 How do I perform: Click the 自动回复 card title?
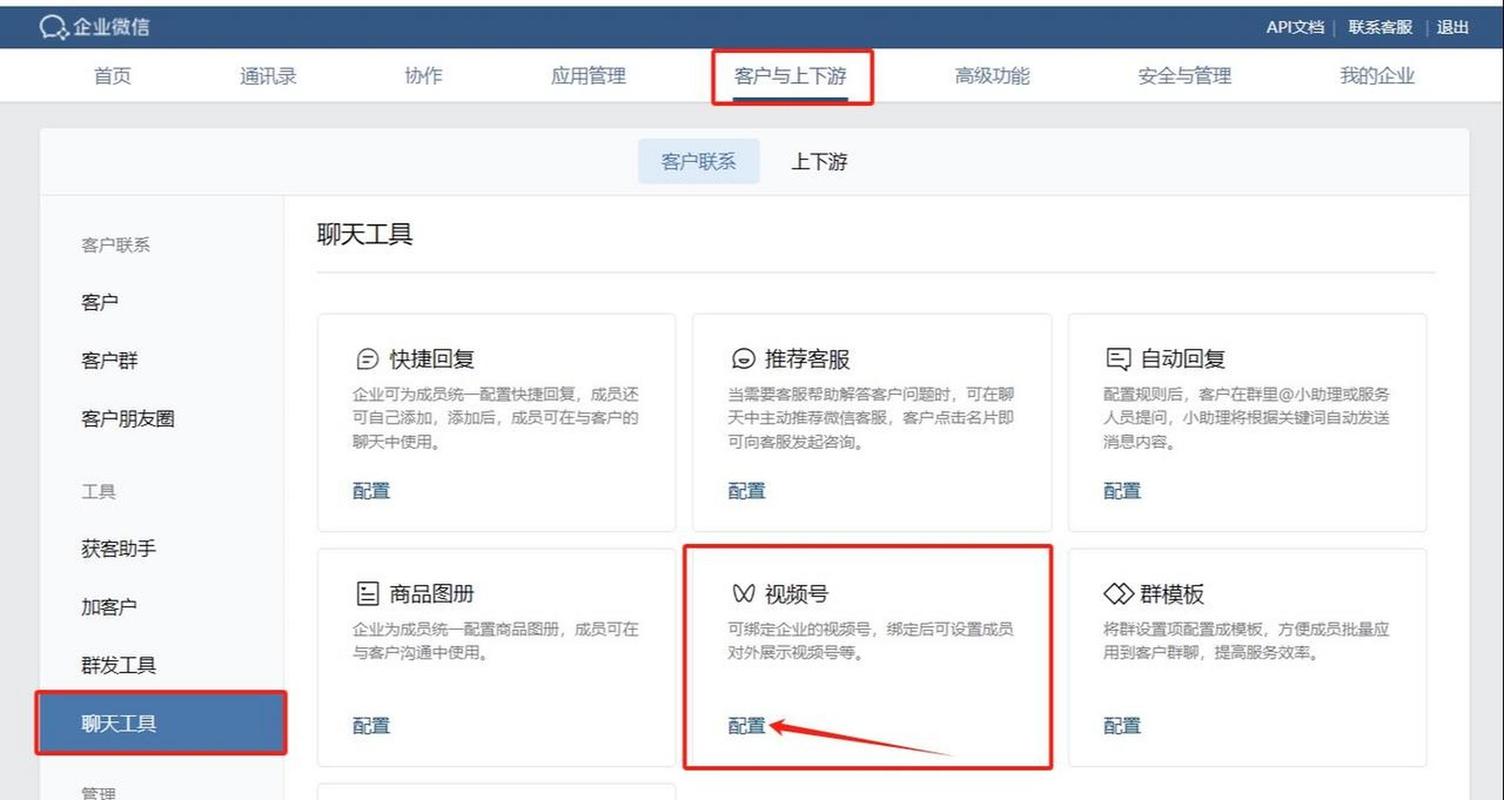coord(1183,358)
